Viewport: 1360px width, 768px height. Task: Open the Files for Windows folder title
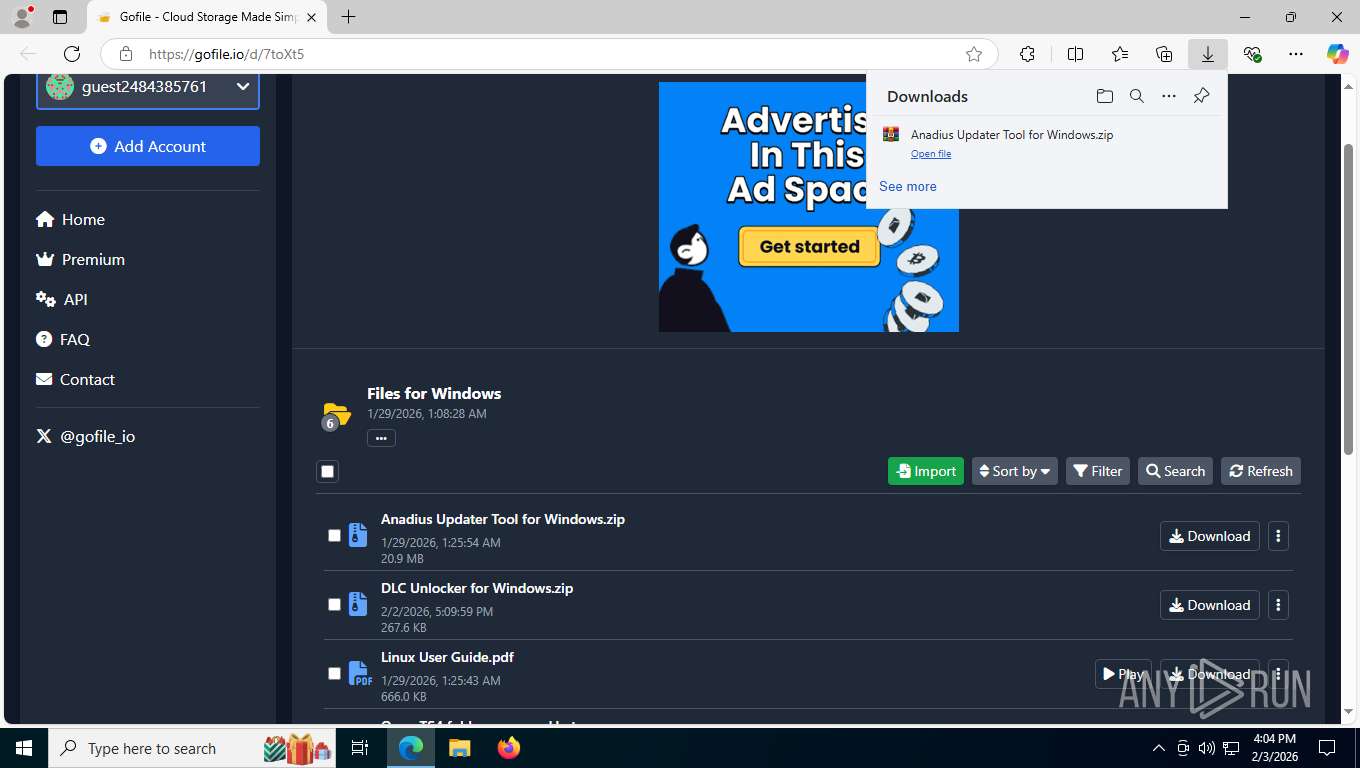tap(434, 393)
